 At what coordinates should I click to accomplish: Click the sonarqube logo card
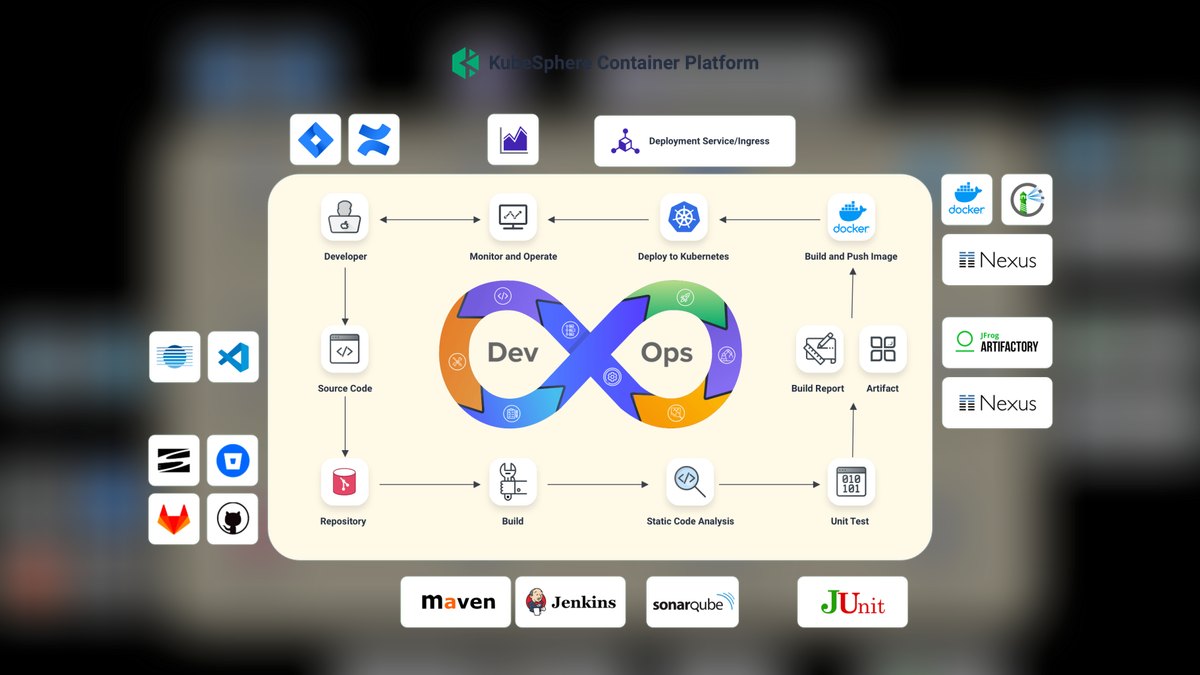[692, 602]
